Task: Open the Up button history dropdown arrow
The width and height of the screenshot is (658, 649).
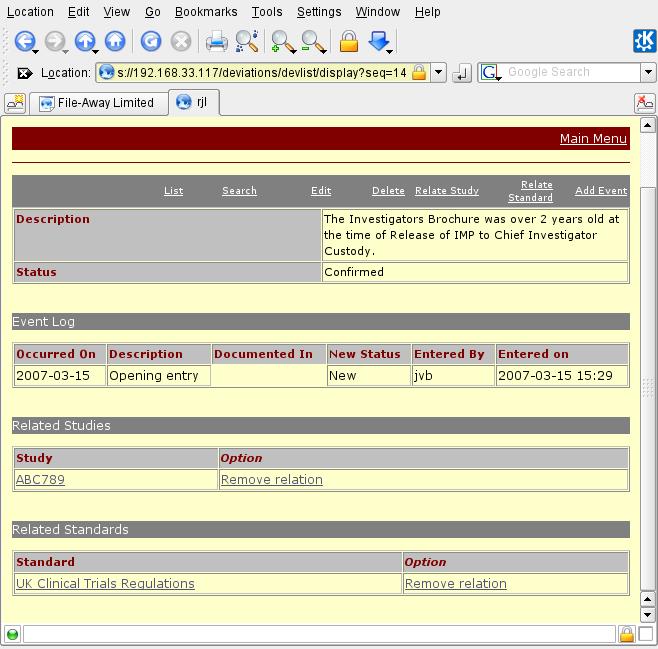Action: 96,52
